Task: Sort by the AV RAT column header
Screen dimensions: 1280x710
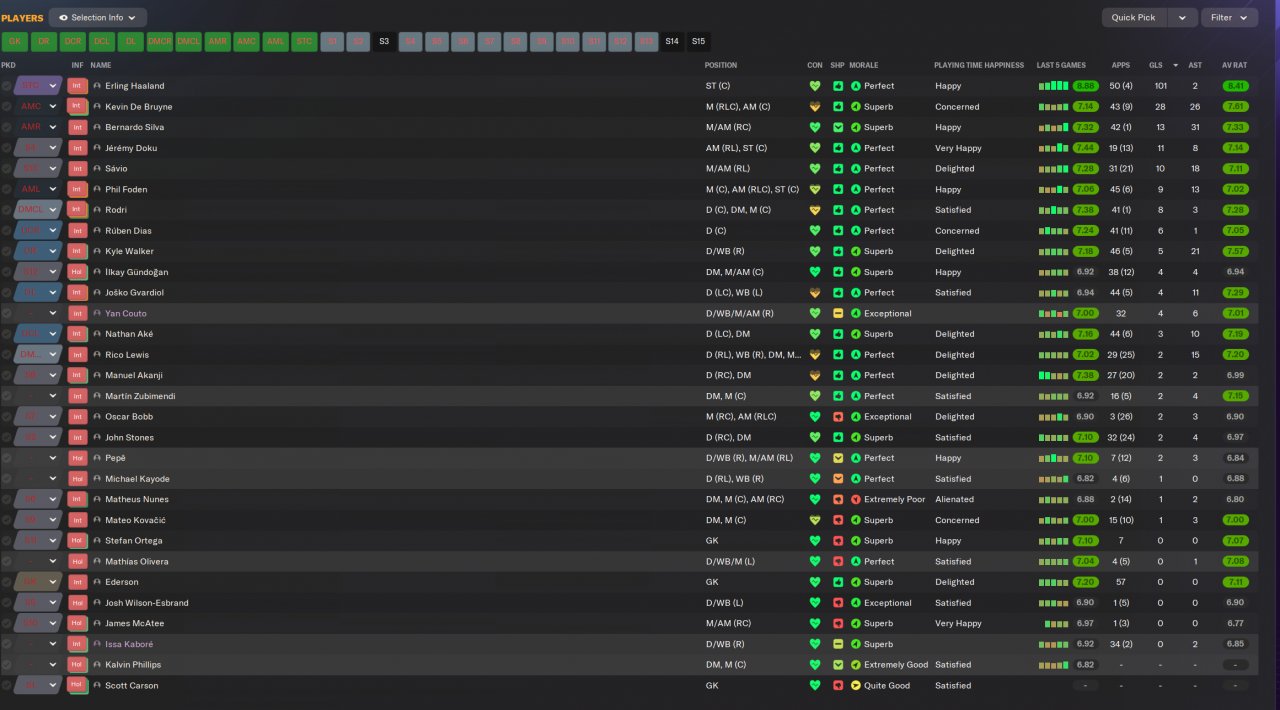Action: [x=1234, y=65]
